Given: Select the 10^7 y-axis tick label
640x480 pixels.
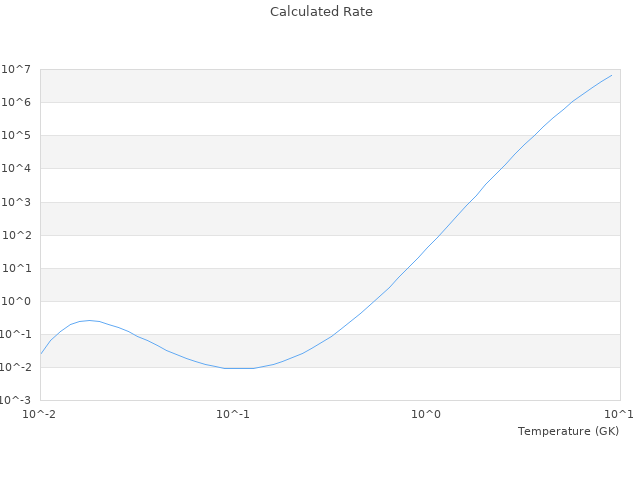Looking at the screenshot, I should coord(19,69).
